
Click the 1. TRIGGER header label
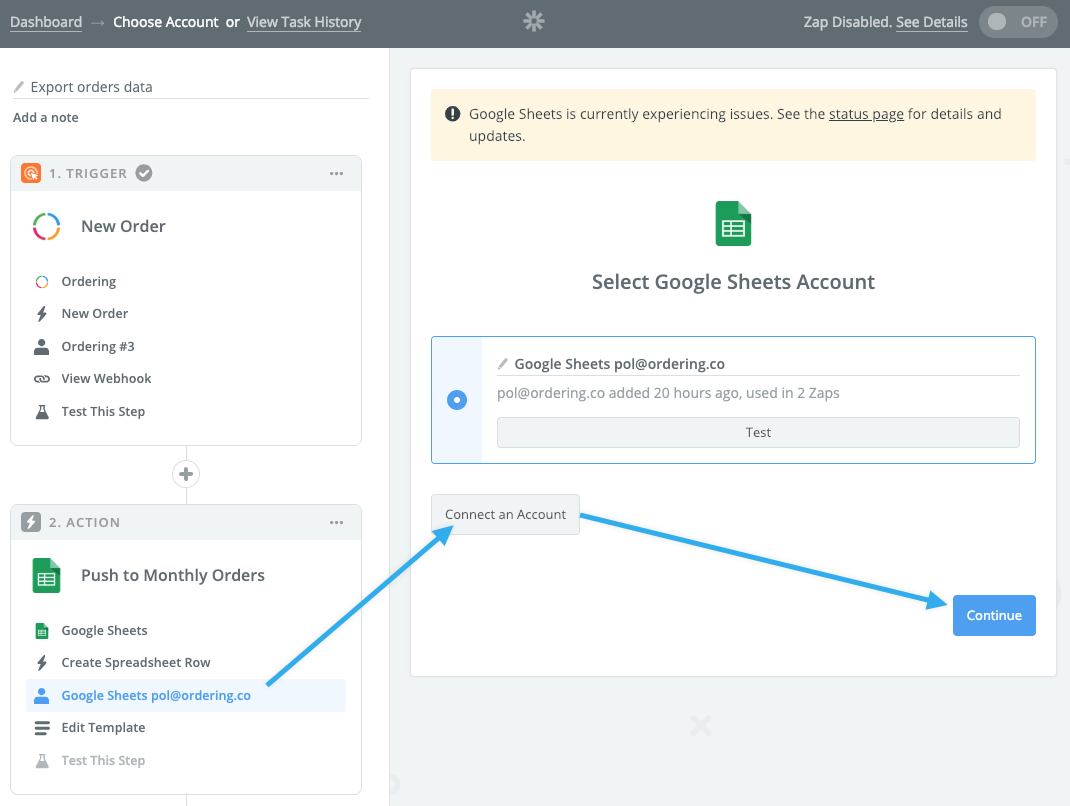click(87, 173)
